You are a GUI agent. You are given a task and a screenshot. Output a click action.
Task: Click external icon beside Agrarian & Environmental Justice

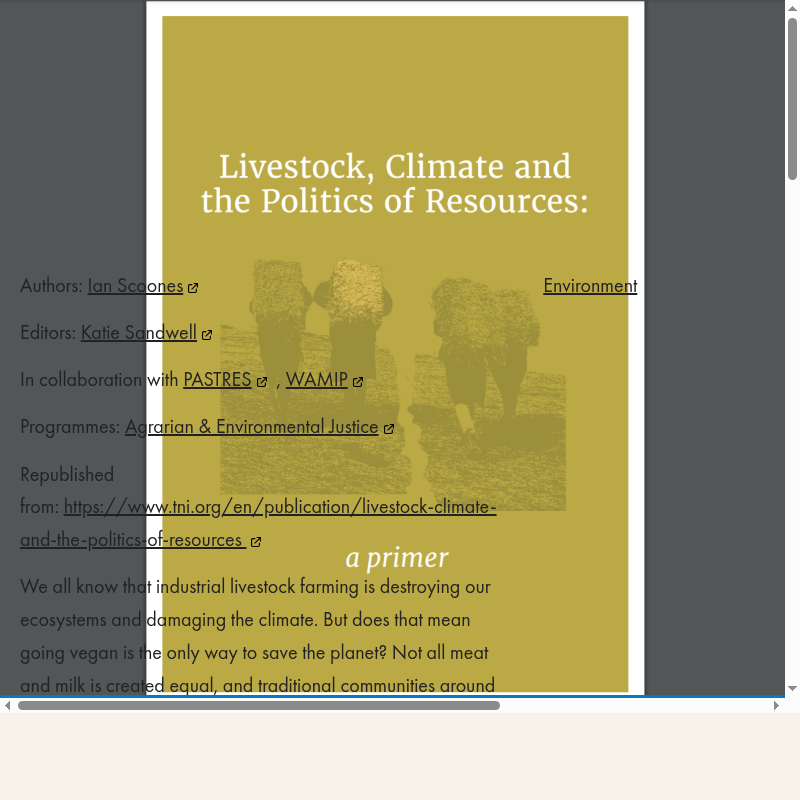(x=389, y=429)
